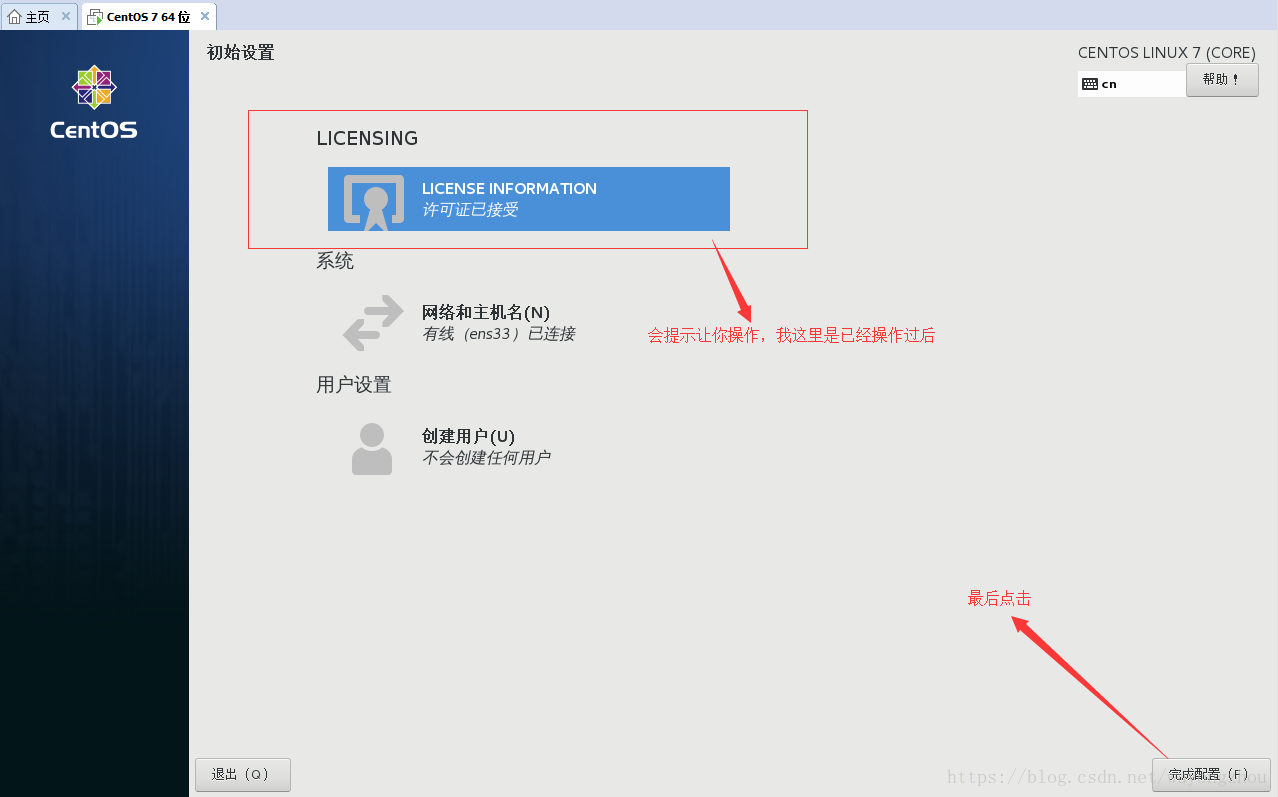Click the CentOS logo in sidebar
The height and width of the screenshot is (797, 1278).
tap(94, 102)
